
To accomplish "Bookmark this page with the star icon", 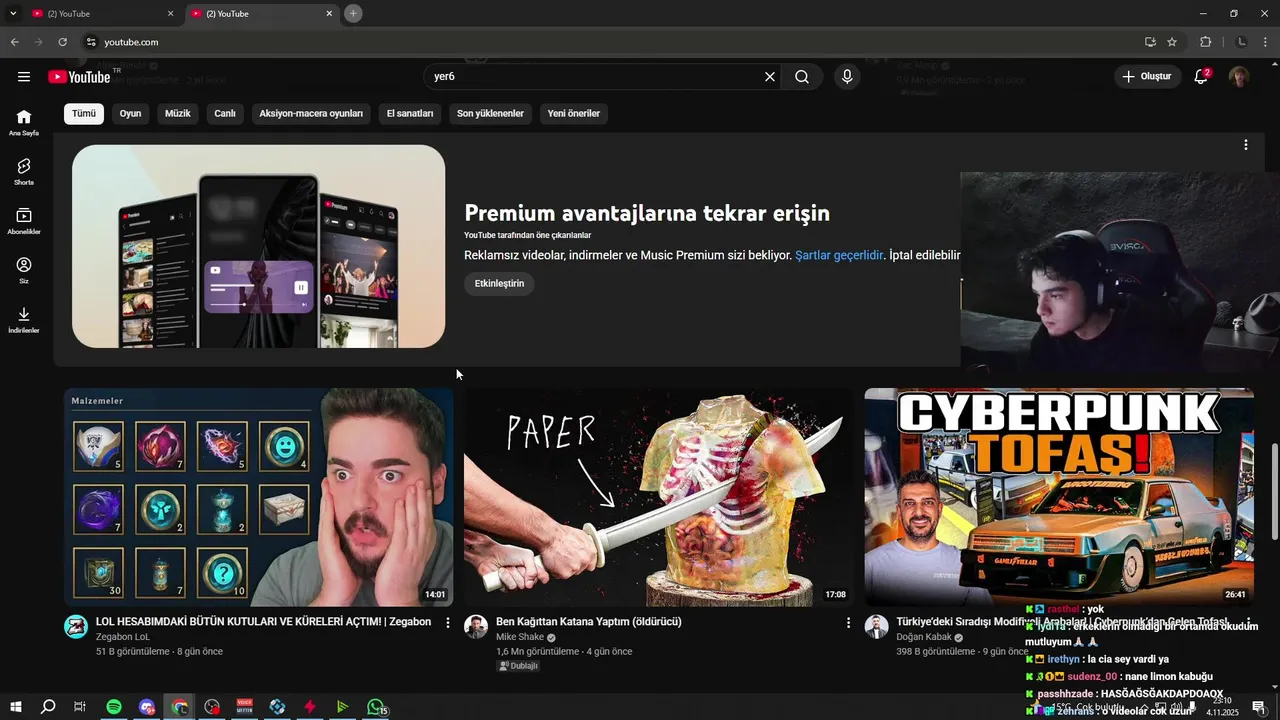I will tap(1172, 42).
